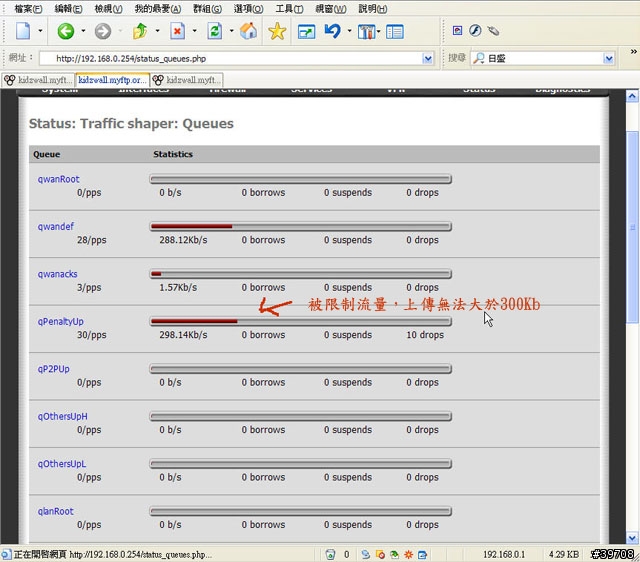Open the 檔案(F) menu
This screenshot has height=562, width=640.
pos(28,9)
